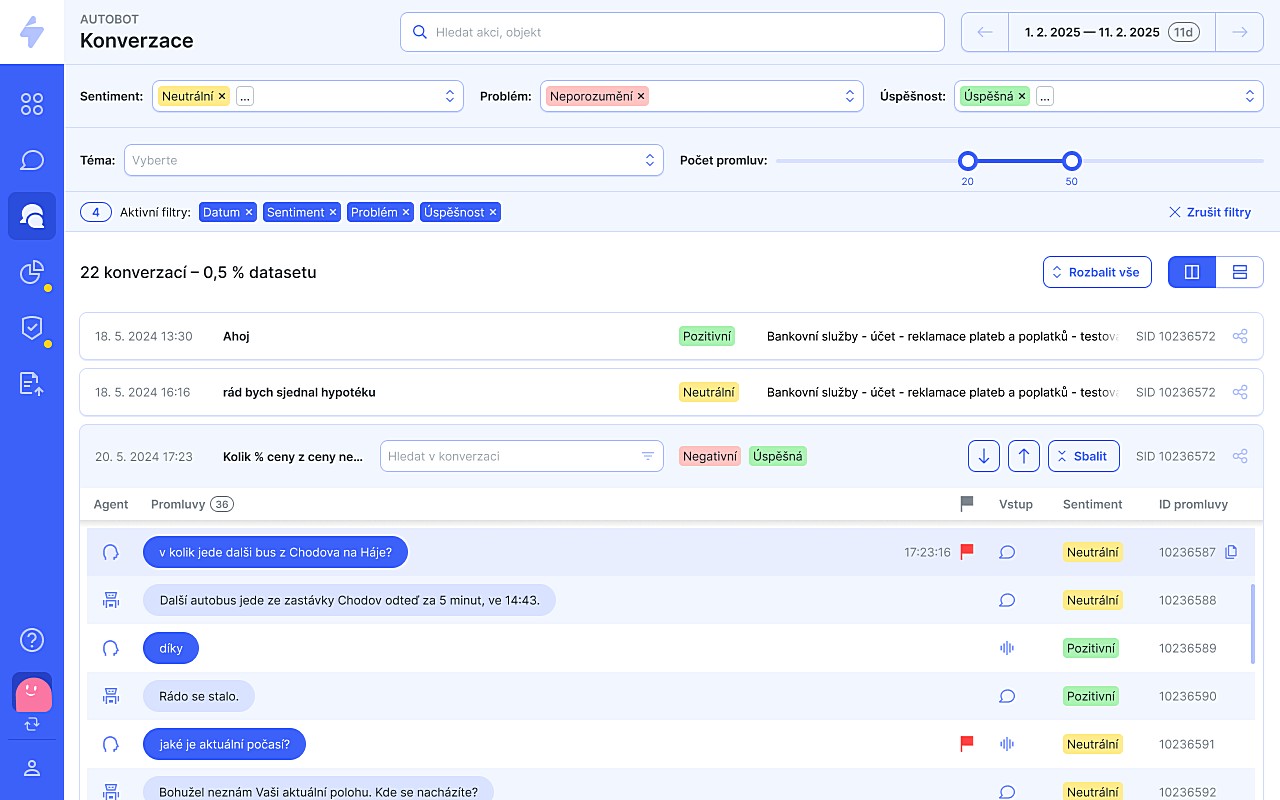Share the Ahoj conversation row

click(x=1240, y=336)
